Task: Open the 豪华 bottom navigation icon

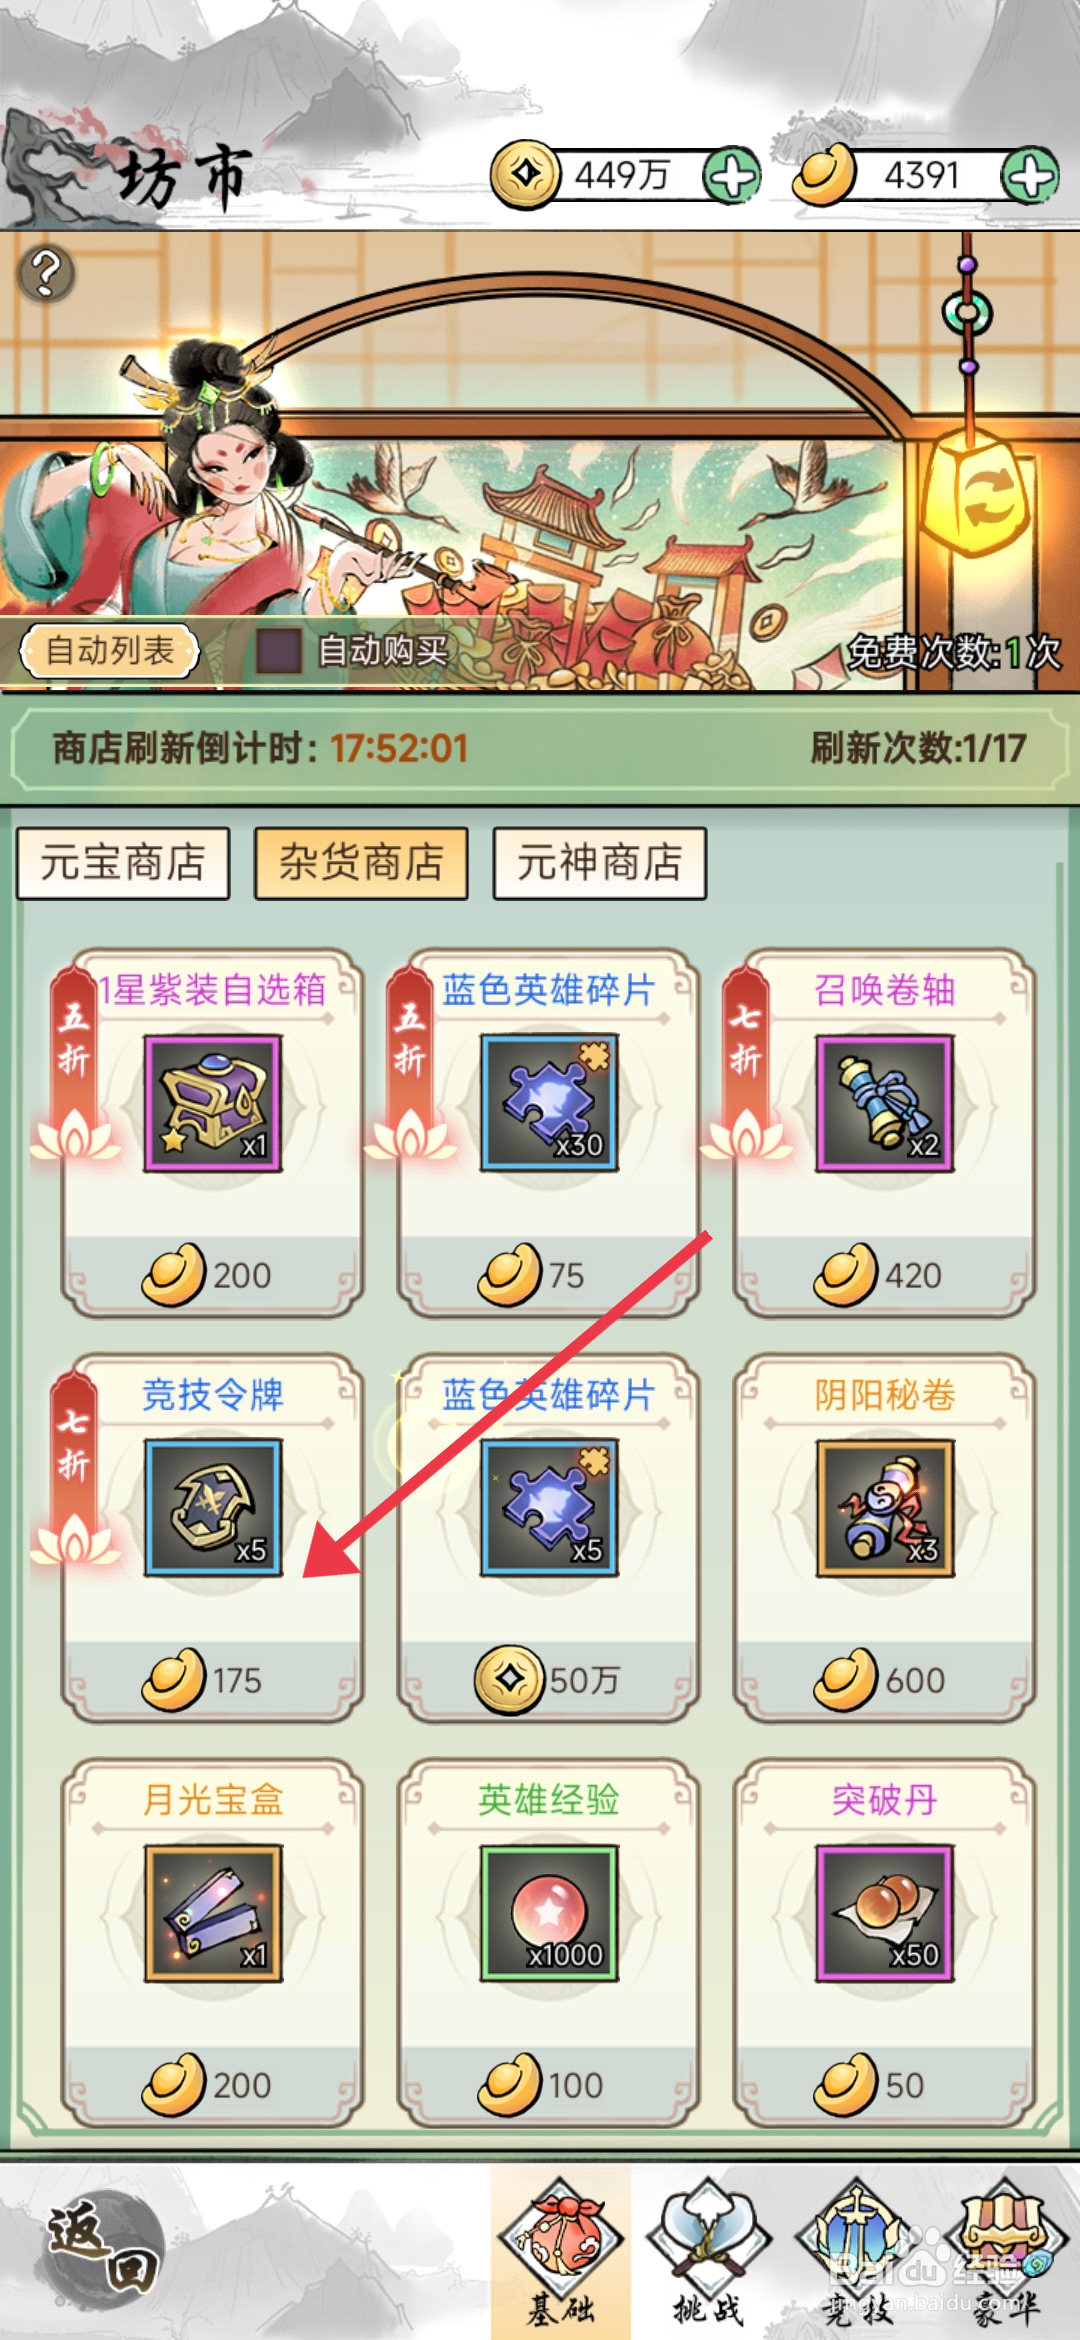Action: [x=1005, y=2251]
